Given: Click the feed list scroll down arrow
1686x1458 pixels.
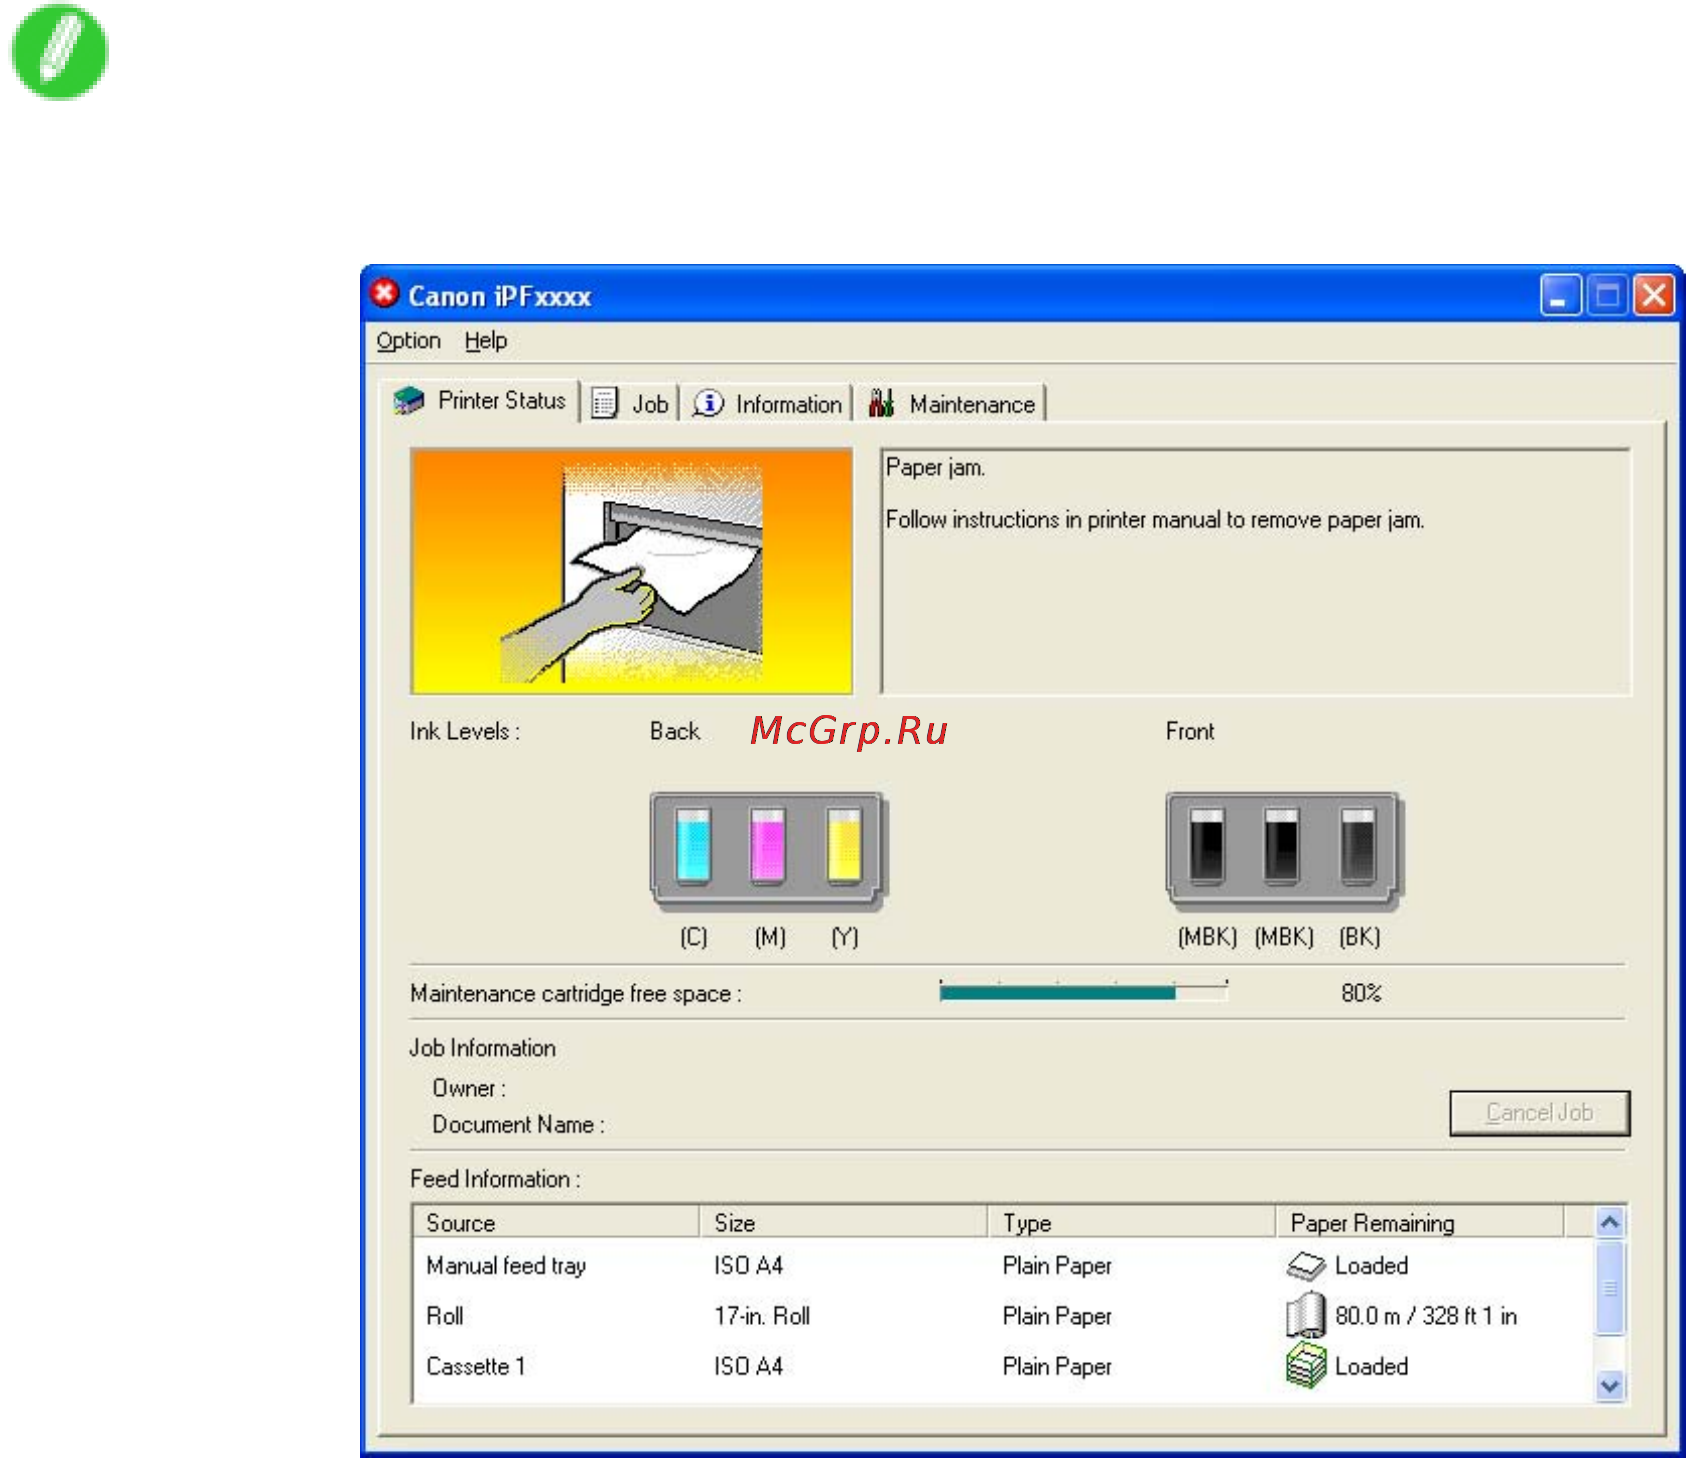Looking at the screenshot, I should tap(1610, 1386).
